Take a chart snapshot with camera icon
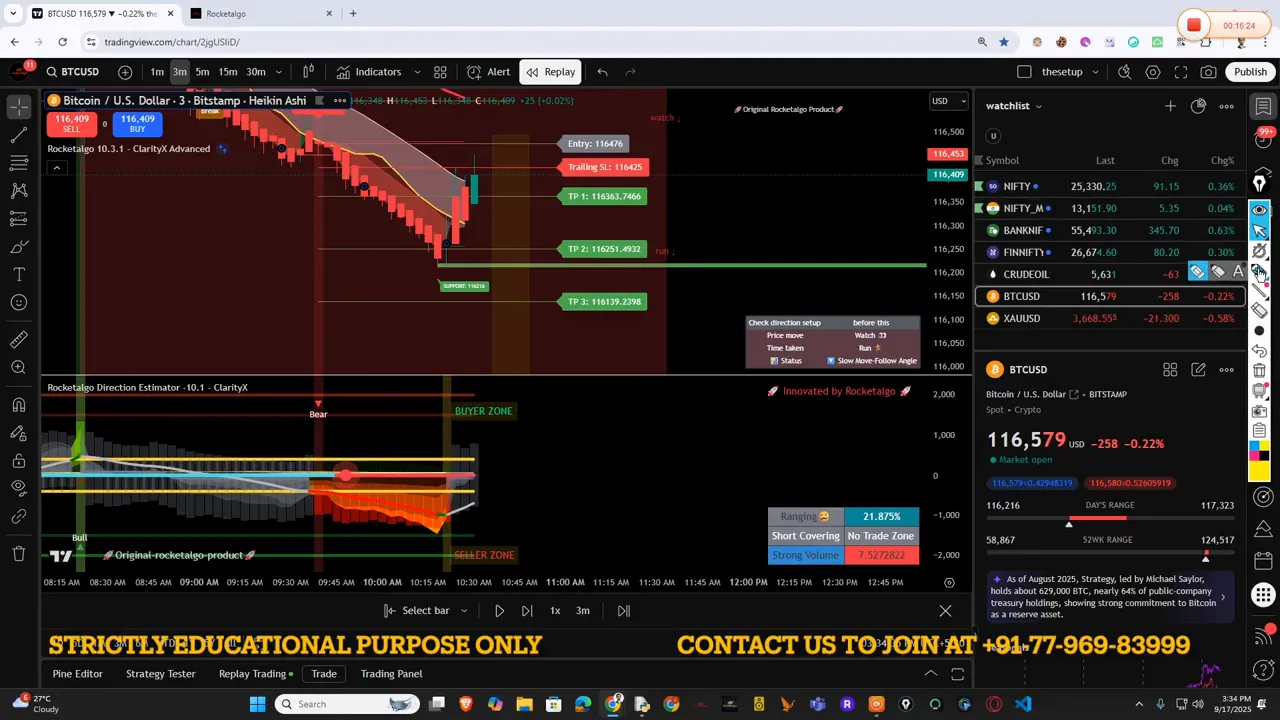Viewport: 1280px width, 720px height. 1208,72
